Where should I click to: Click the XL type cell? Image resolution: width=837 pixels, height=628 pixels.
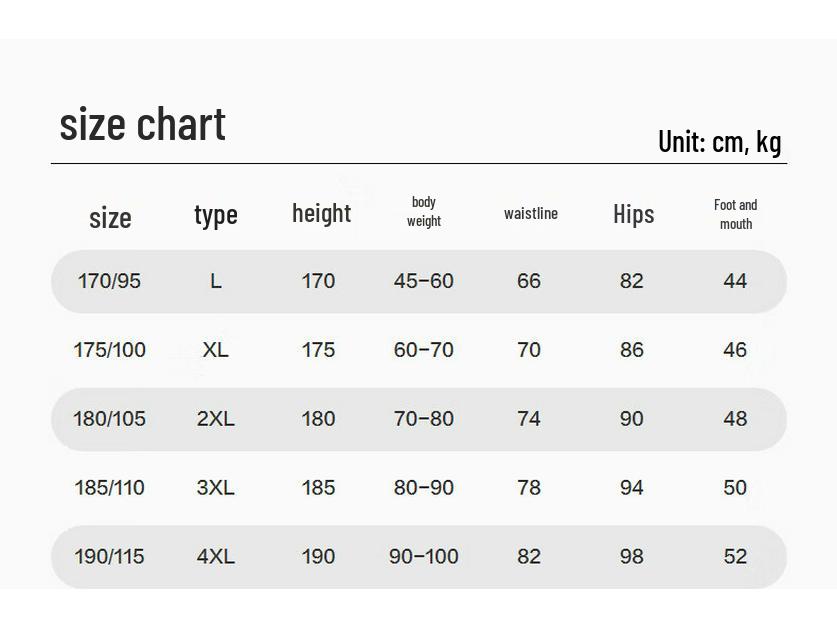point(215,350)
